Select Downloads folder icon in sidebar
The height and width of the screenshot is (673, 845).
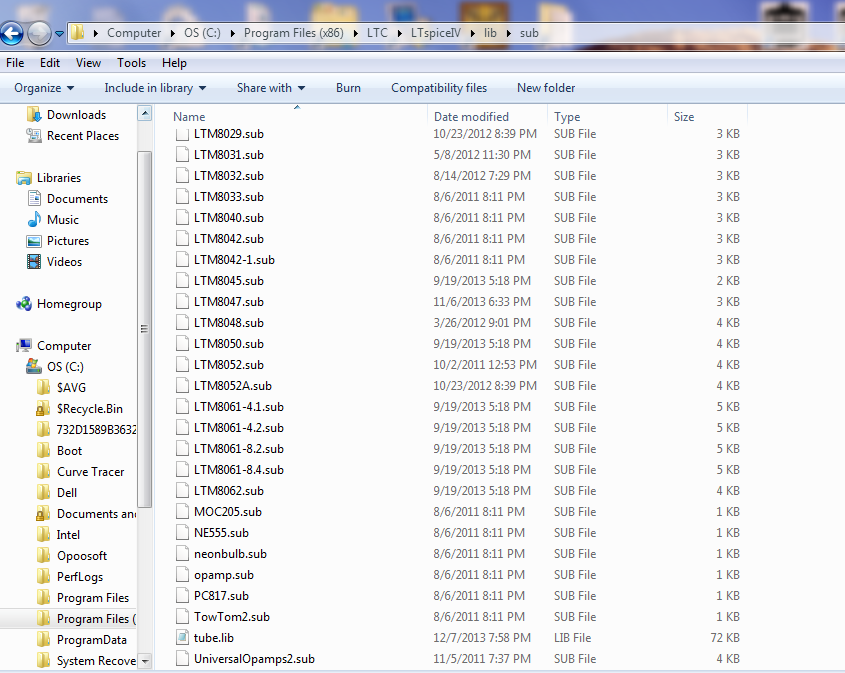(x=34, y=114)
